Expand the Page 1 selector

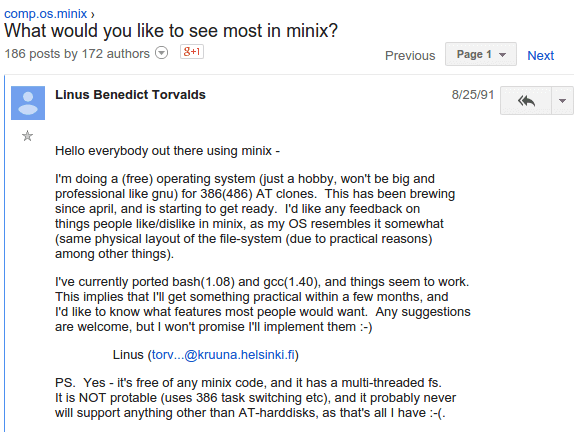point(481,54)
